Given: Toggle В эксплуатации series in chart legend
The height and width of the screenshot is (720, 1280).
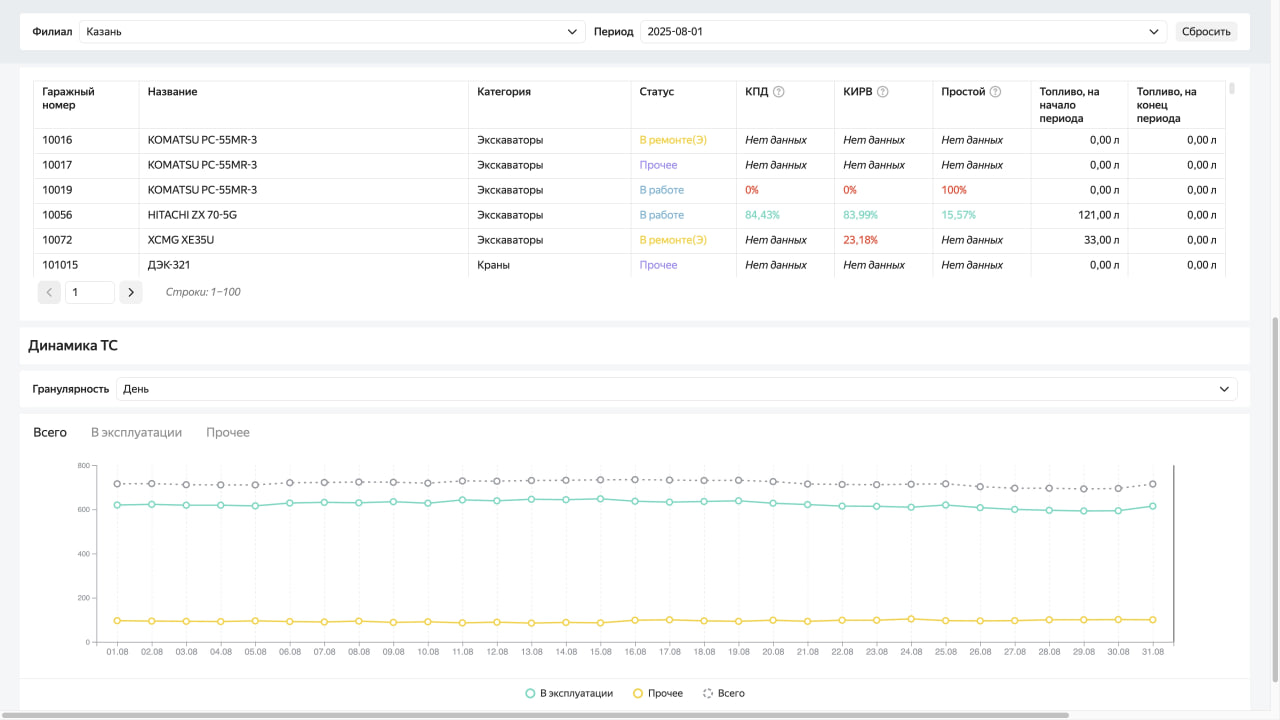Looking at the screenshot, I should pyautogui.click(x=569, y=693).
